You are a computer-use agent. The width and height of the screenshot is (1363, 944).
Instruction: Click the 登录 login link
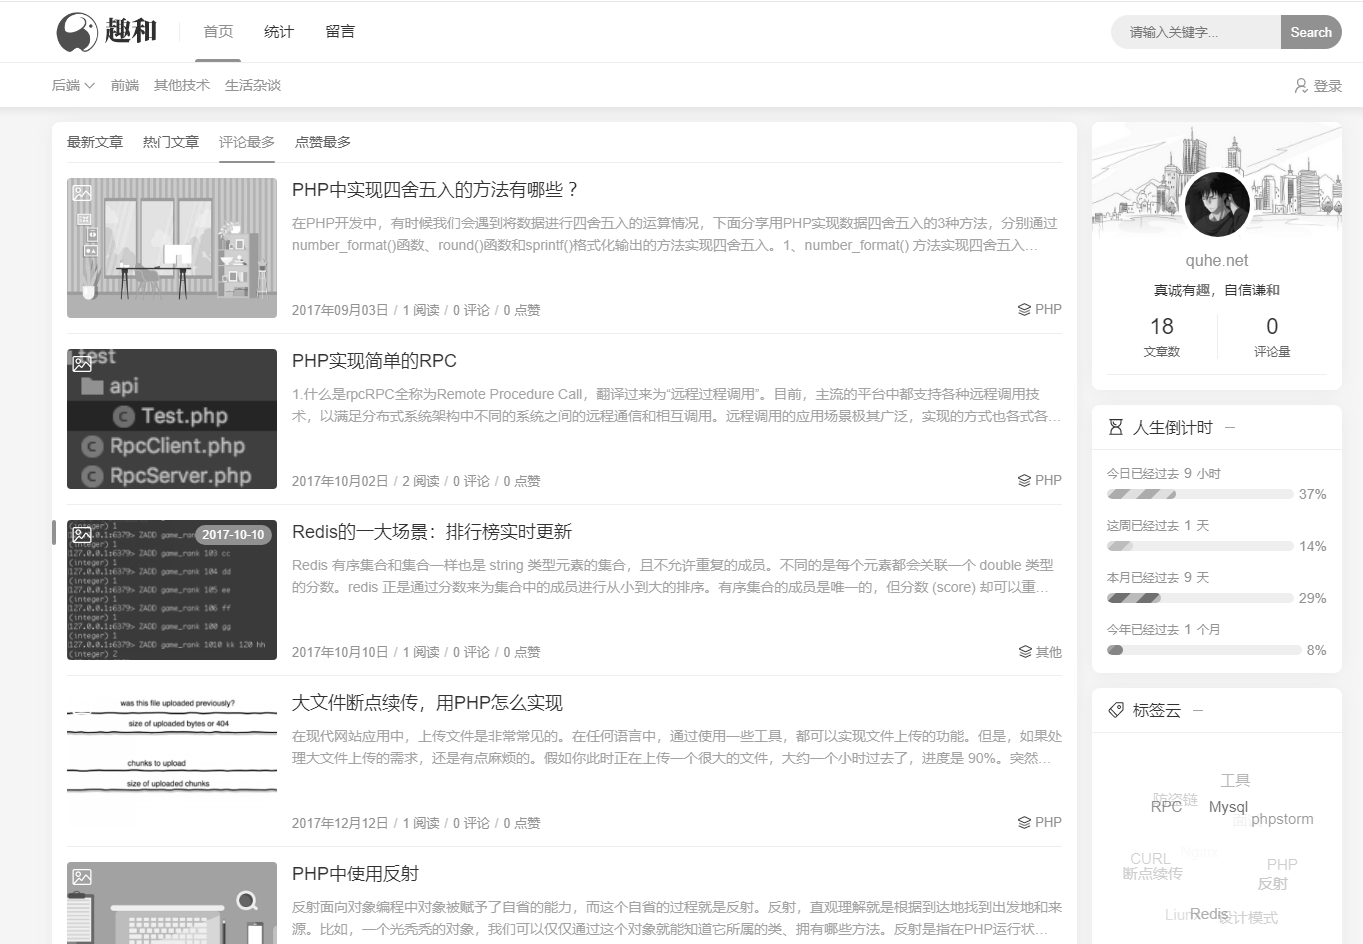click(1327, 86)
